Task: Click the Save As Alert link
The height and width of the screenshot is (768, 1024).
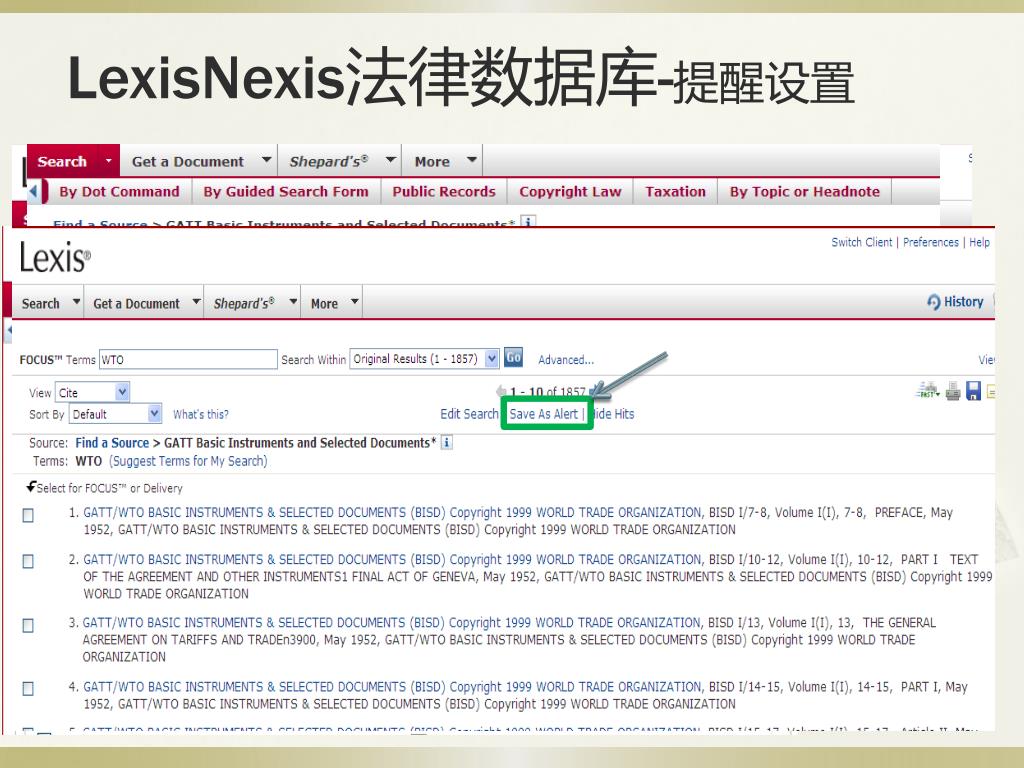Action: click(x=543, y=413)
